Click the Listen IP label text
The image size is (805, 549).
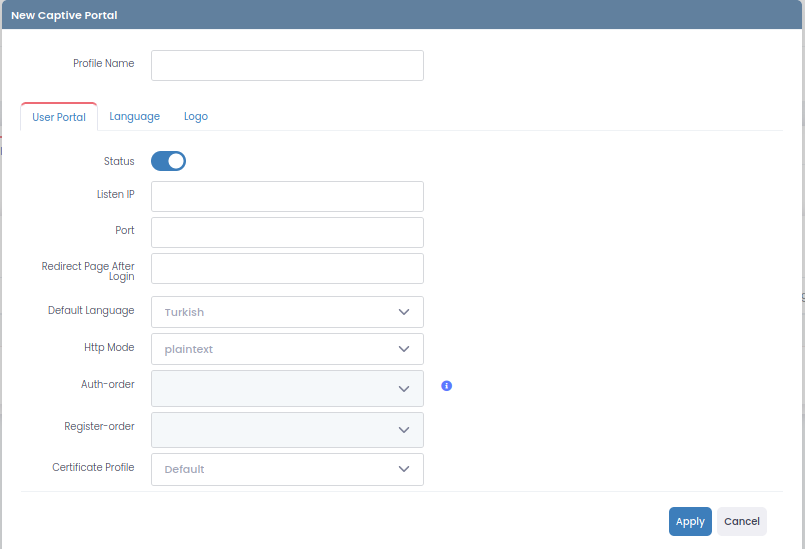(116, 194)
